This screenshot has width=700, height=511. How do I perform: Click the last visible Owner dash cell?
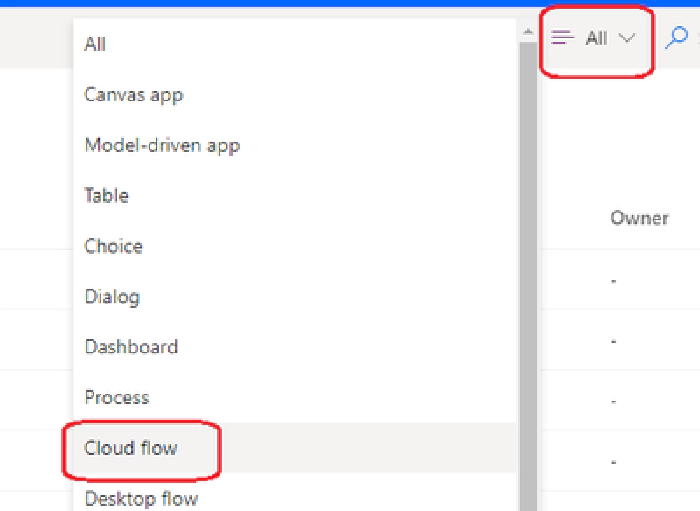tap(613, 462)
